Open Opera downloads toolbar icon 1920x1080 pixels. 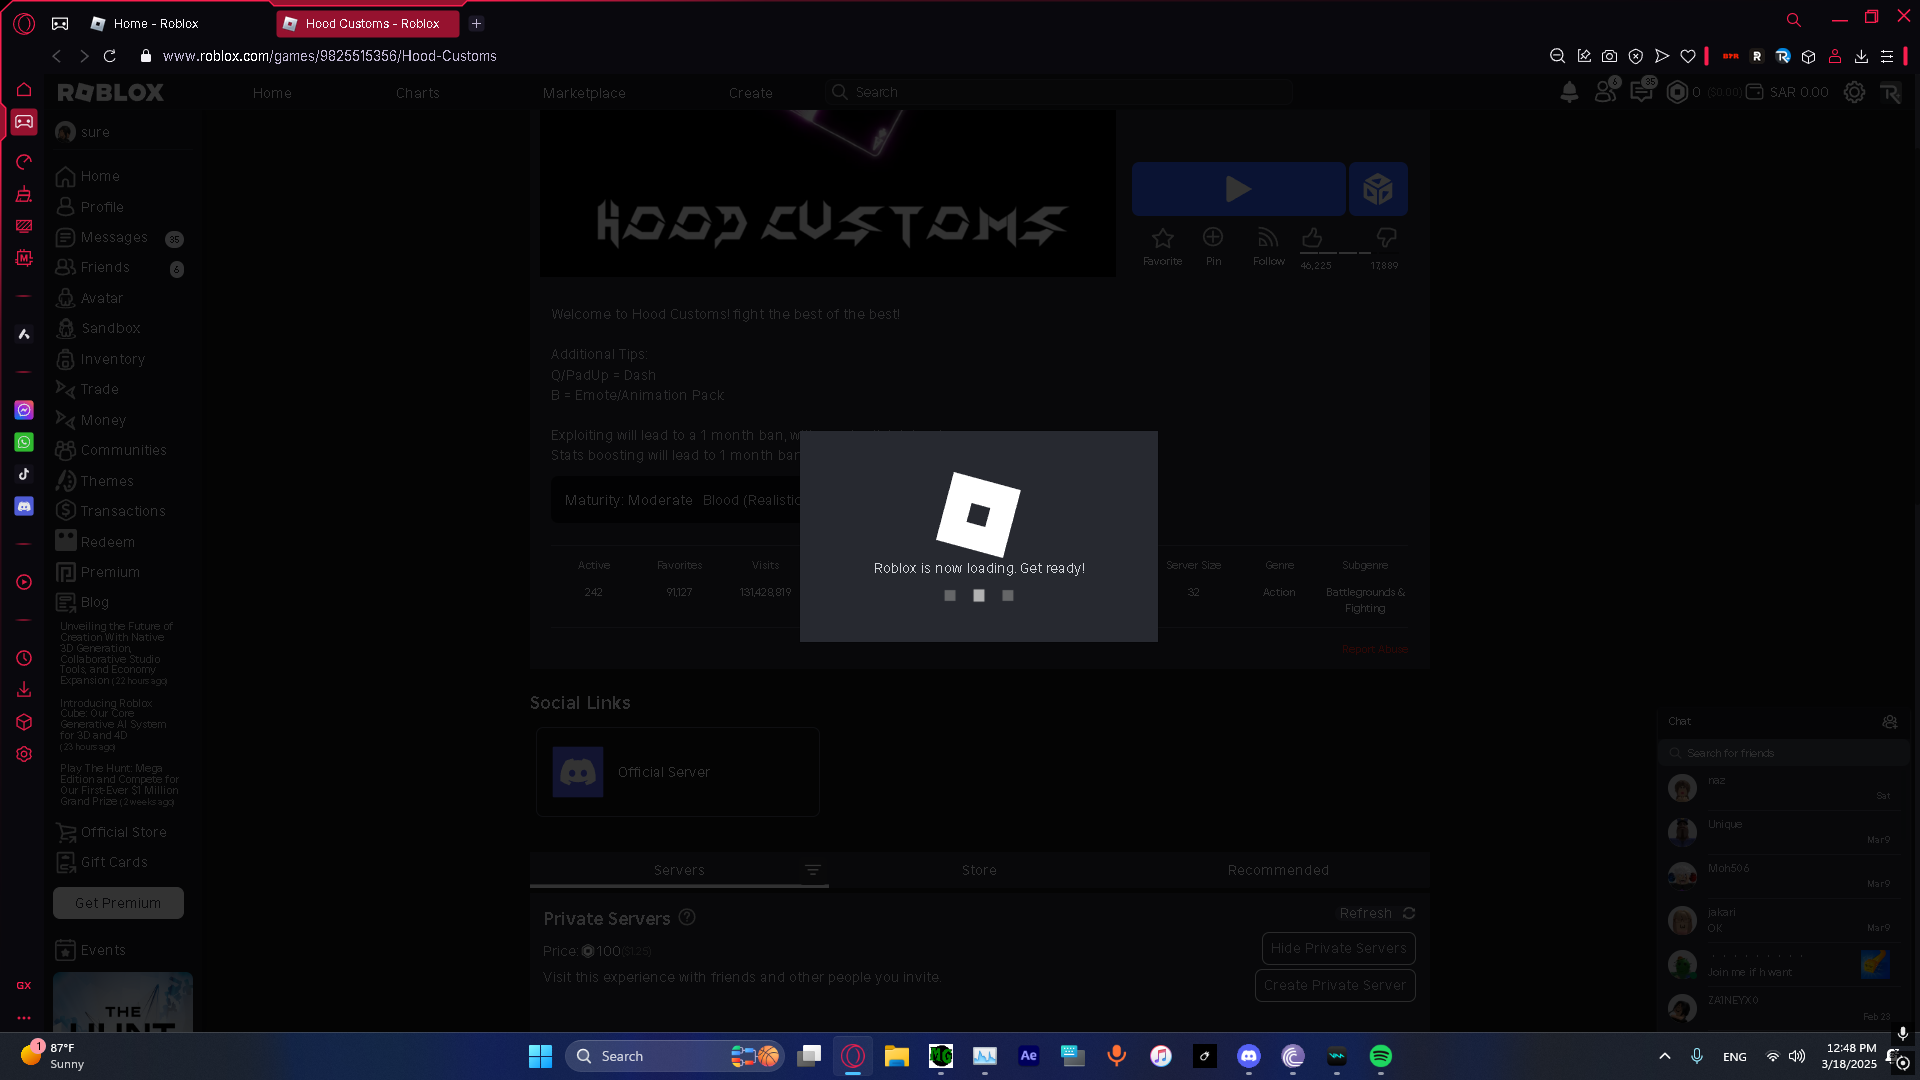[1861, 56]
